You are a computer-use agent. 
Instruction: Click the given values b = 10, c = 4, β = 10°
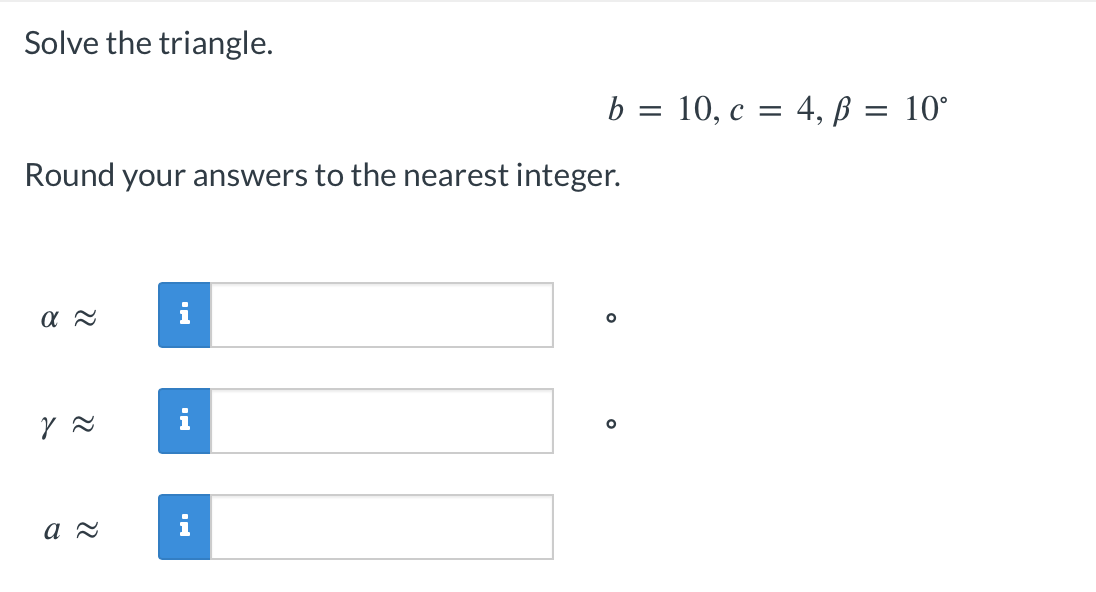[x=779, y=110]
